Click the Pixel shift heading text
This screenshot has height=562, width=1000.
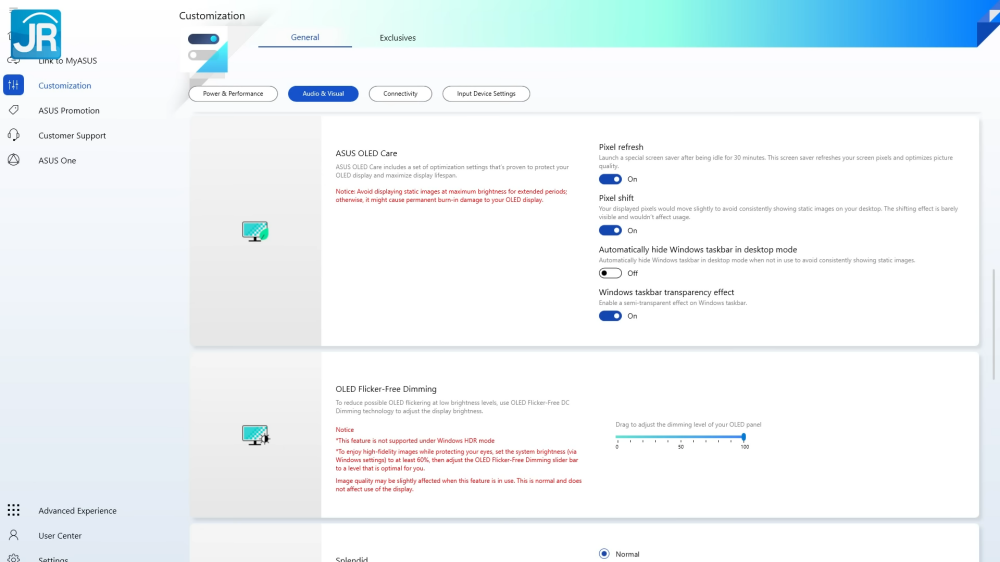coord(615,198)
